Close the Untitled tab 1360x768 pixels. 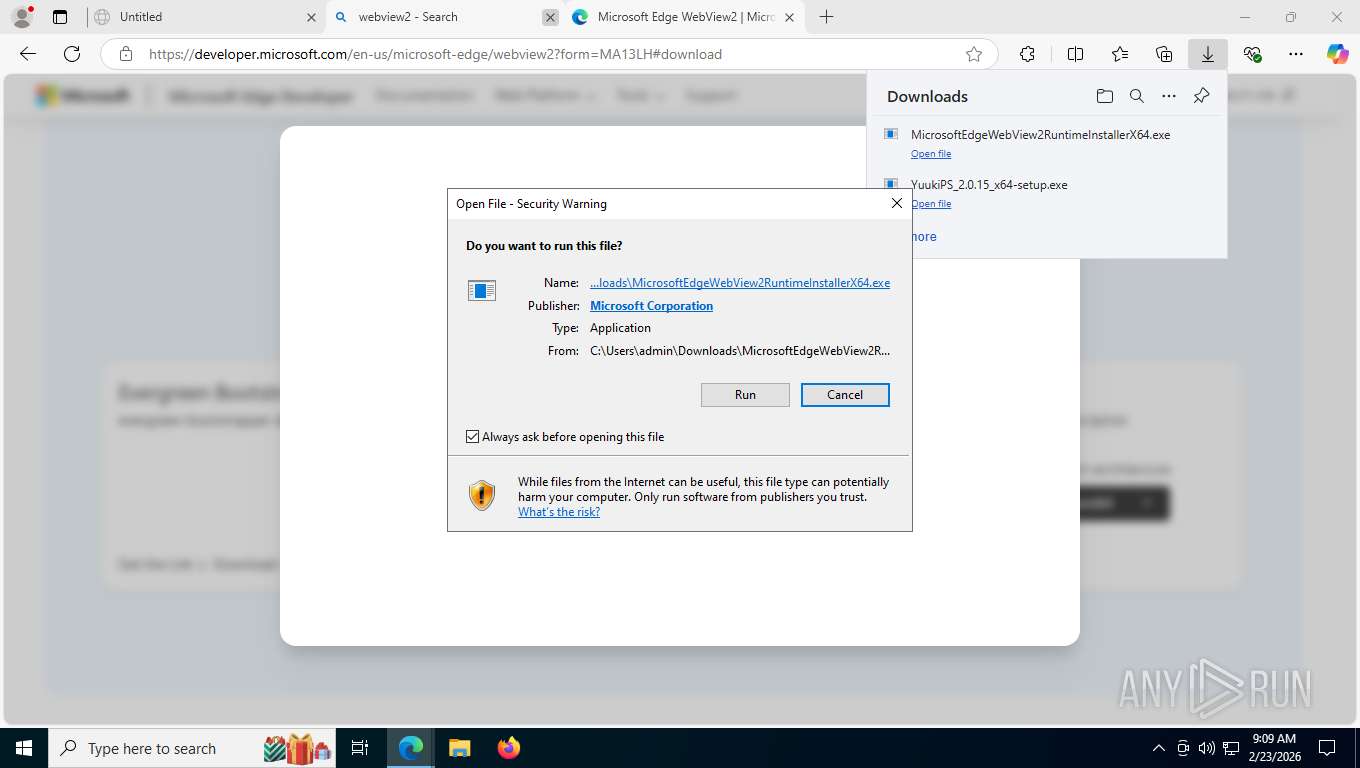(311, 17)
